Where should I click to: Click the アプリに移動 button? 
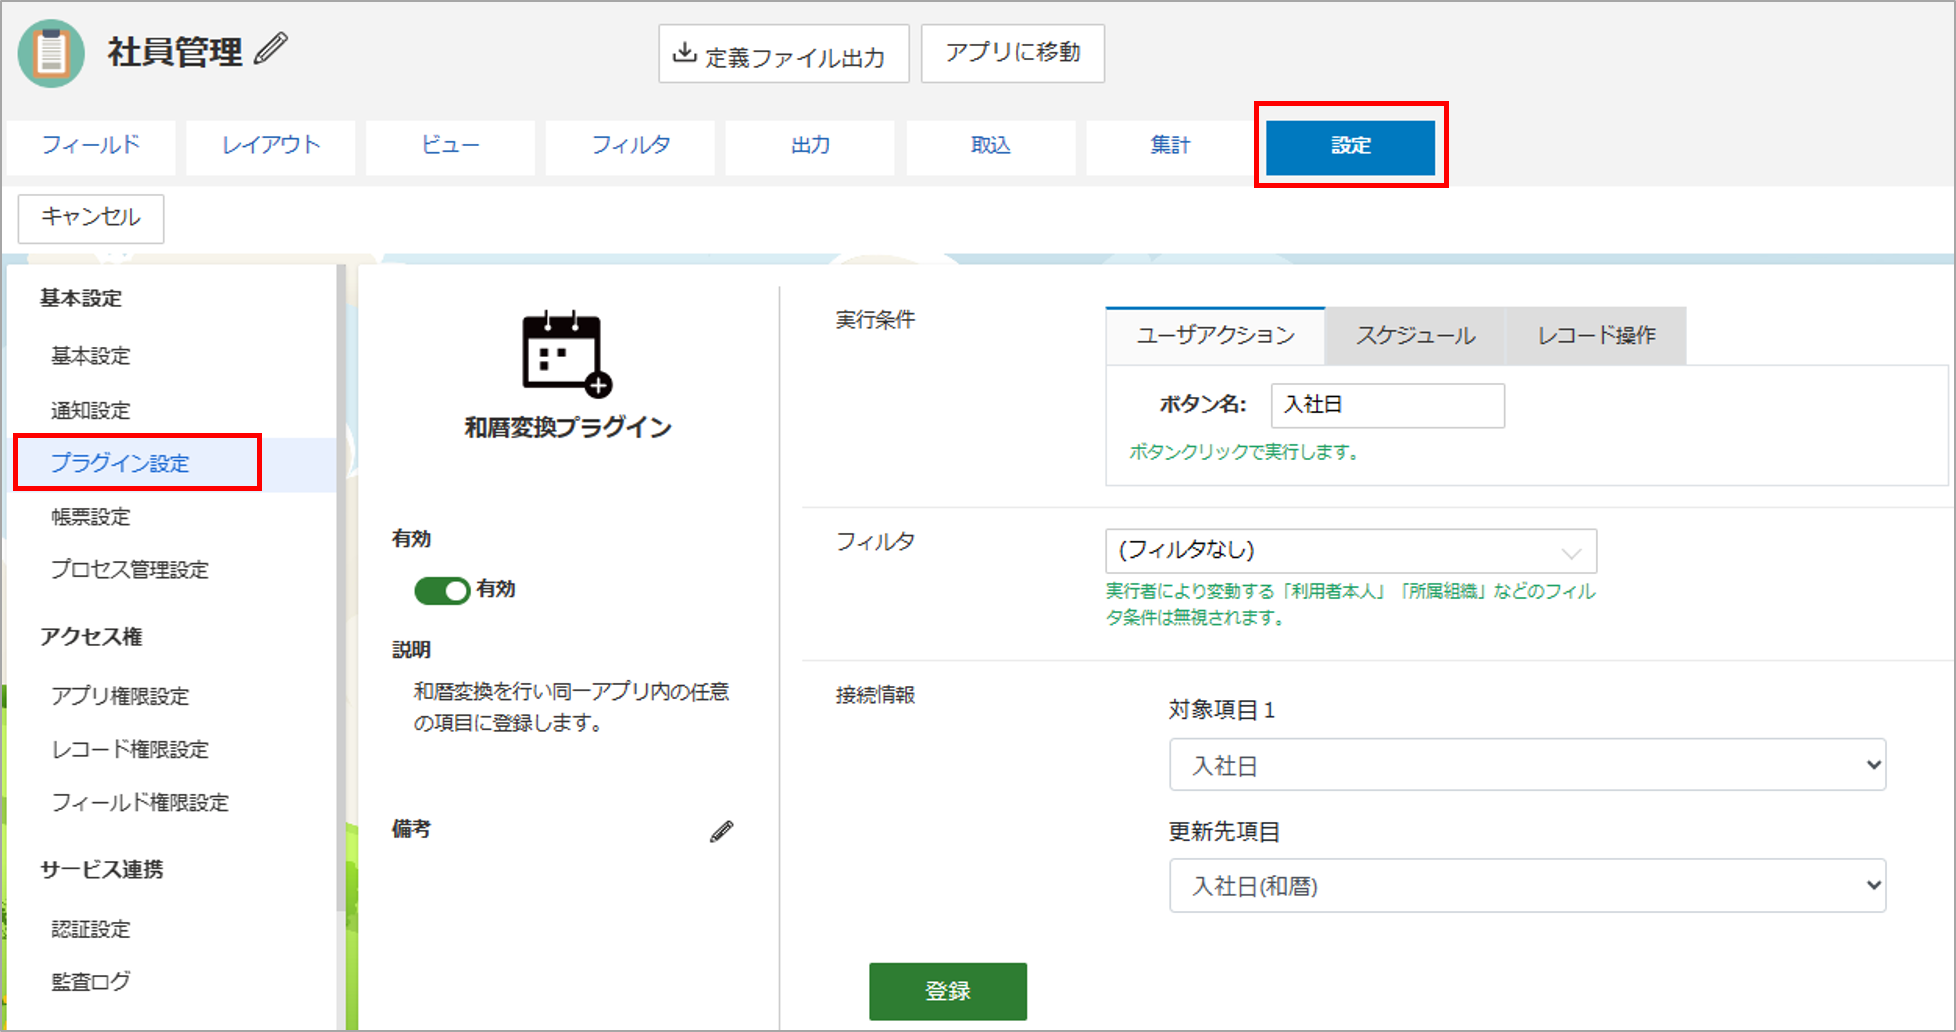pos(1012,53)
